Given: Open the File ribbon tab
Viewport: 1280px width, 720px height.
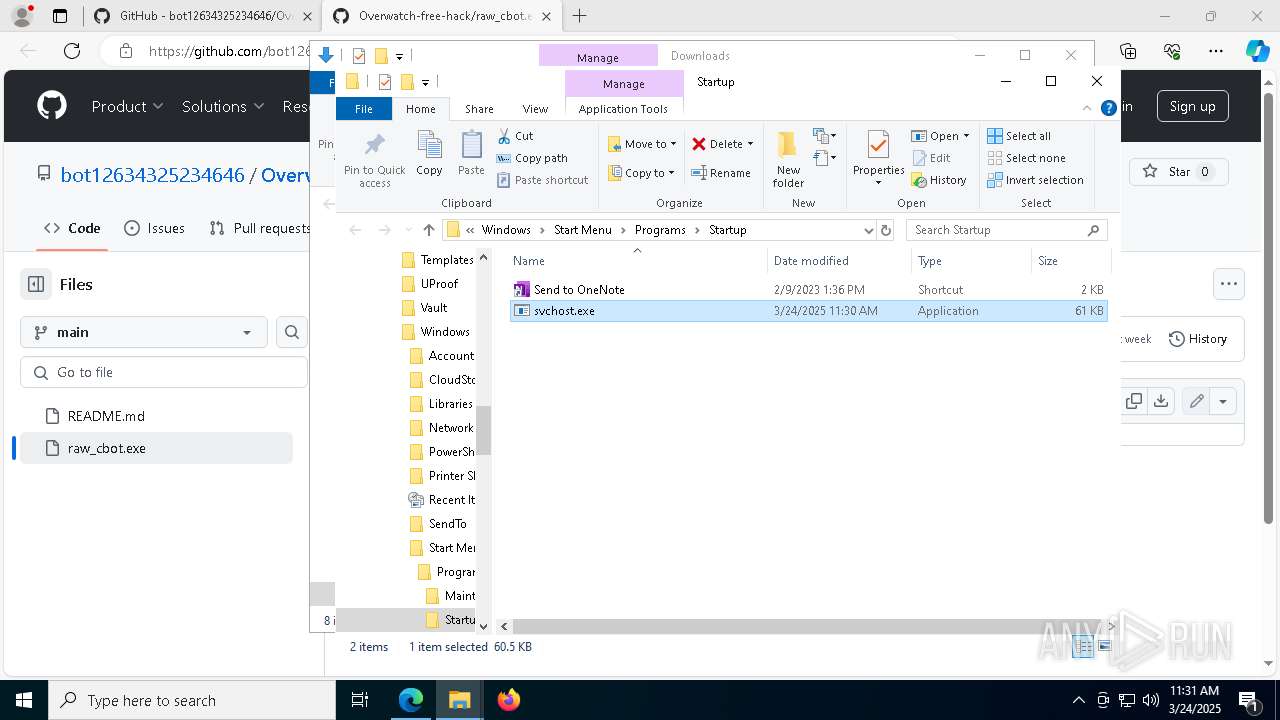Looking at the screenshot, I should tap(364, 109).
